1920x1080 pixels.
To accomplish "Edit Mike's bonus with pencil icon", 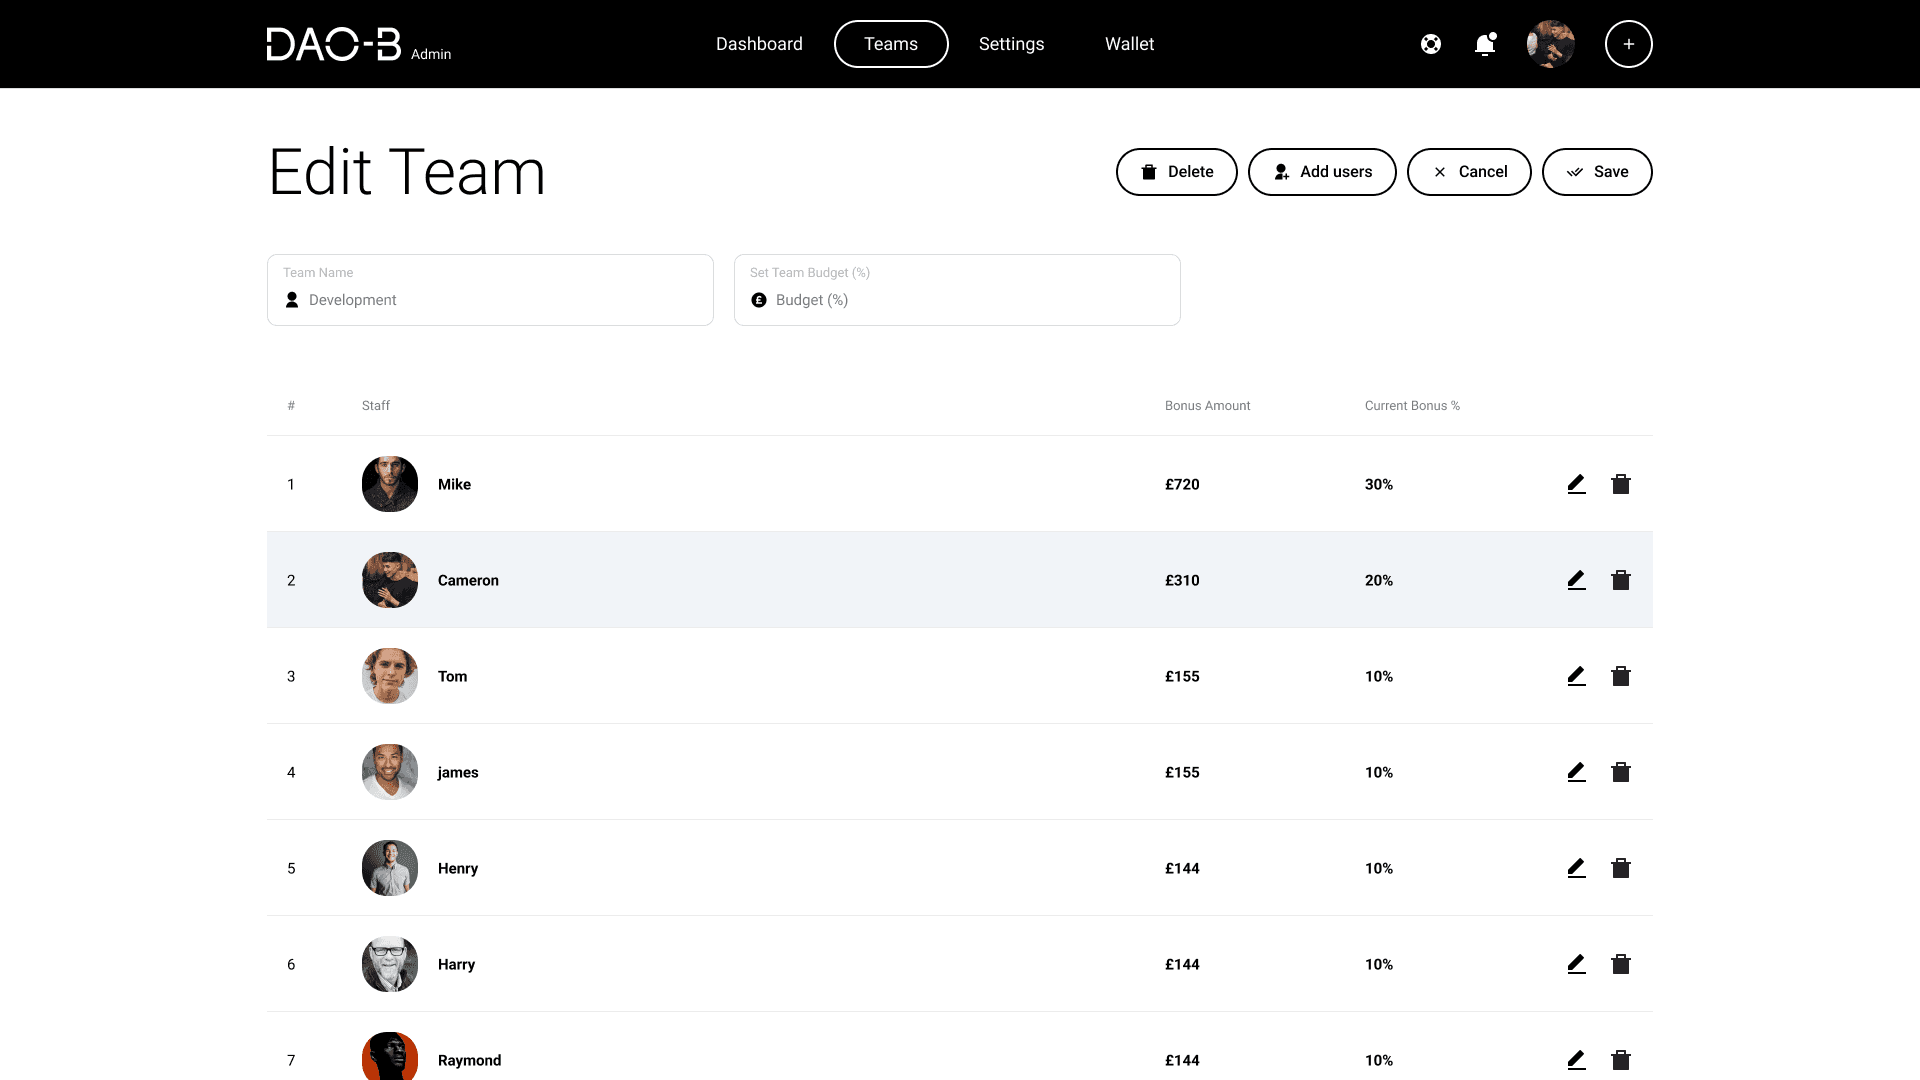I will (x=1577, y=484).
